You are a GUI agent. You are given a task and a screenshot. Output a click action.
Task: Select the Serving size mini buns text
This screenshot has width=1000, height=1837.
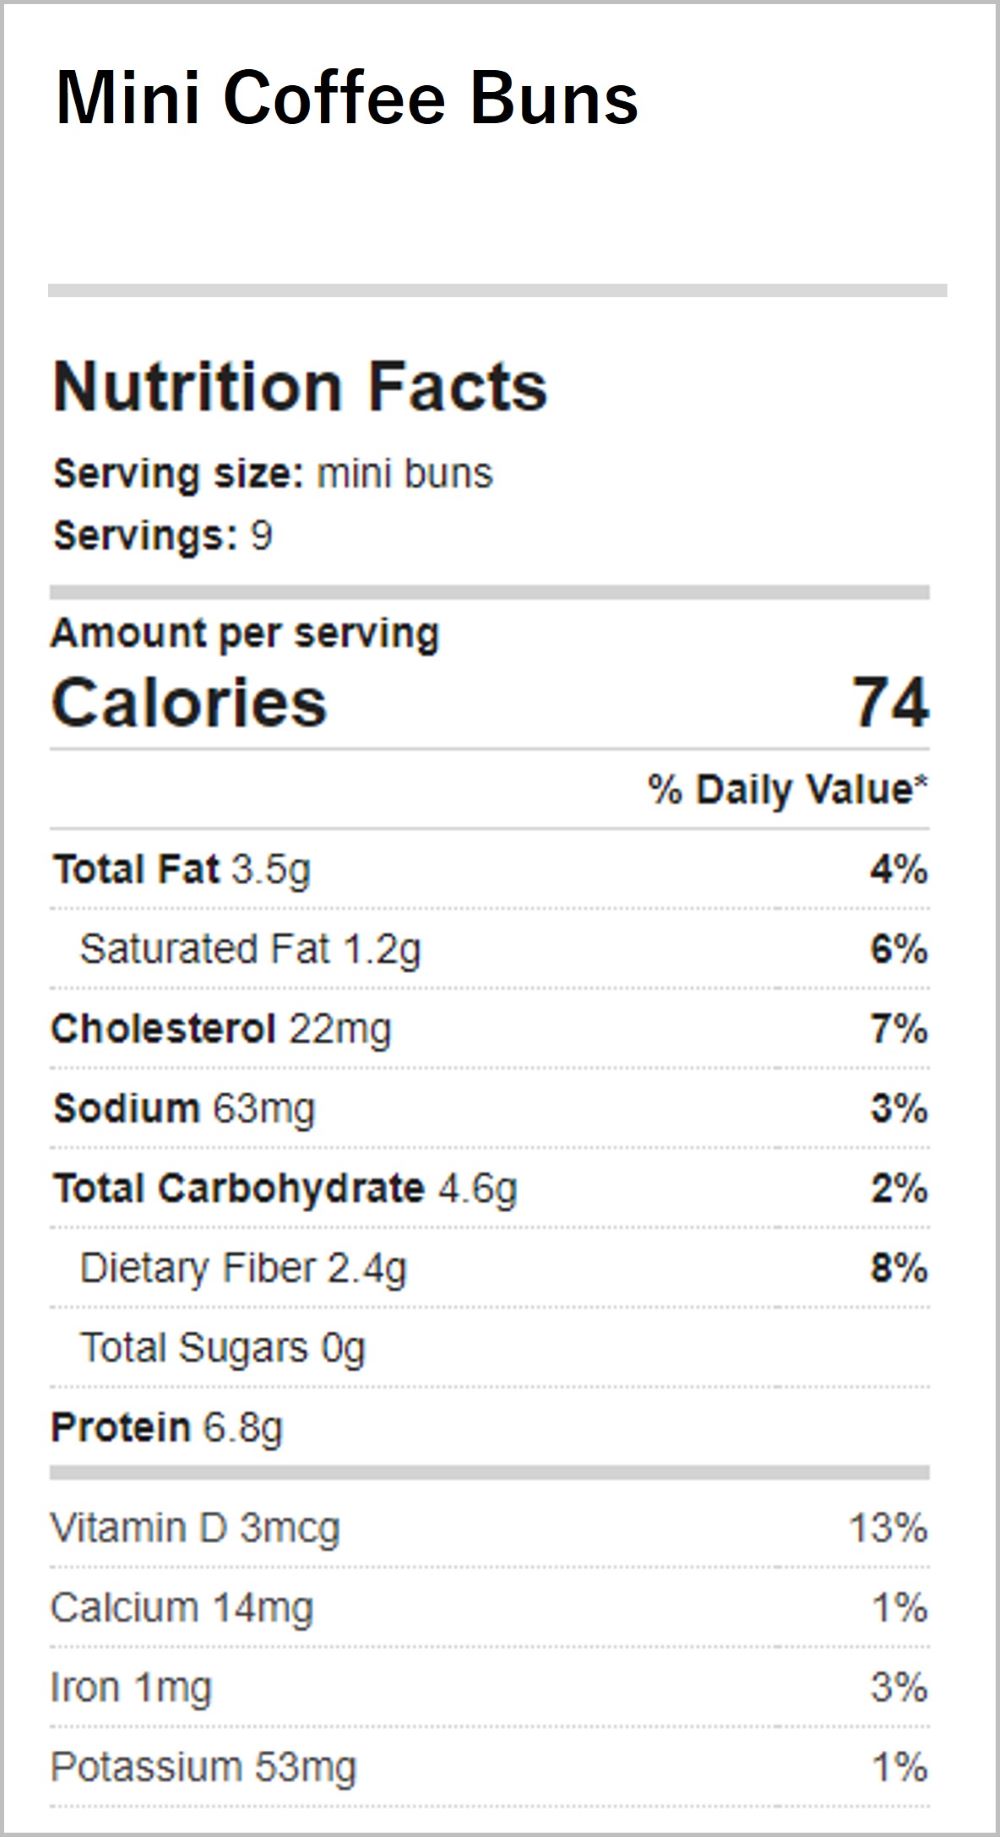[273, 473]
